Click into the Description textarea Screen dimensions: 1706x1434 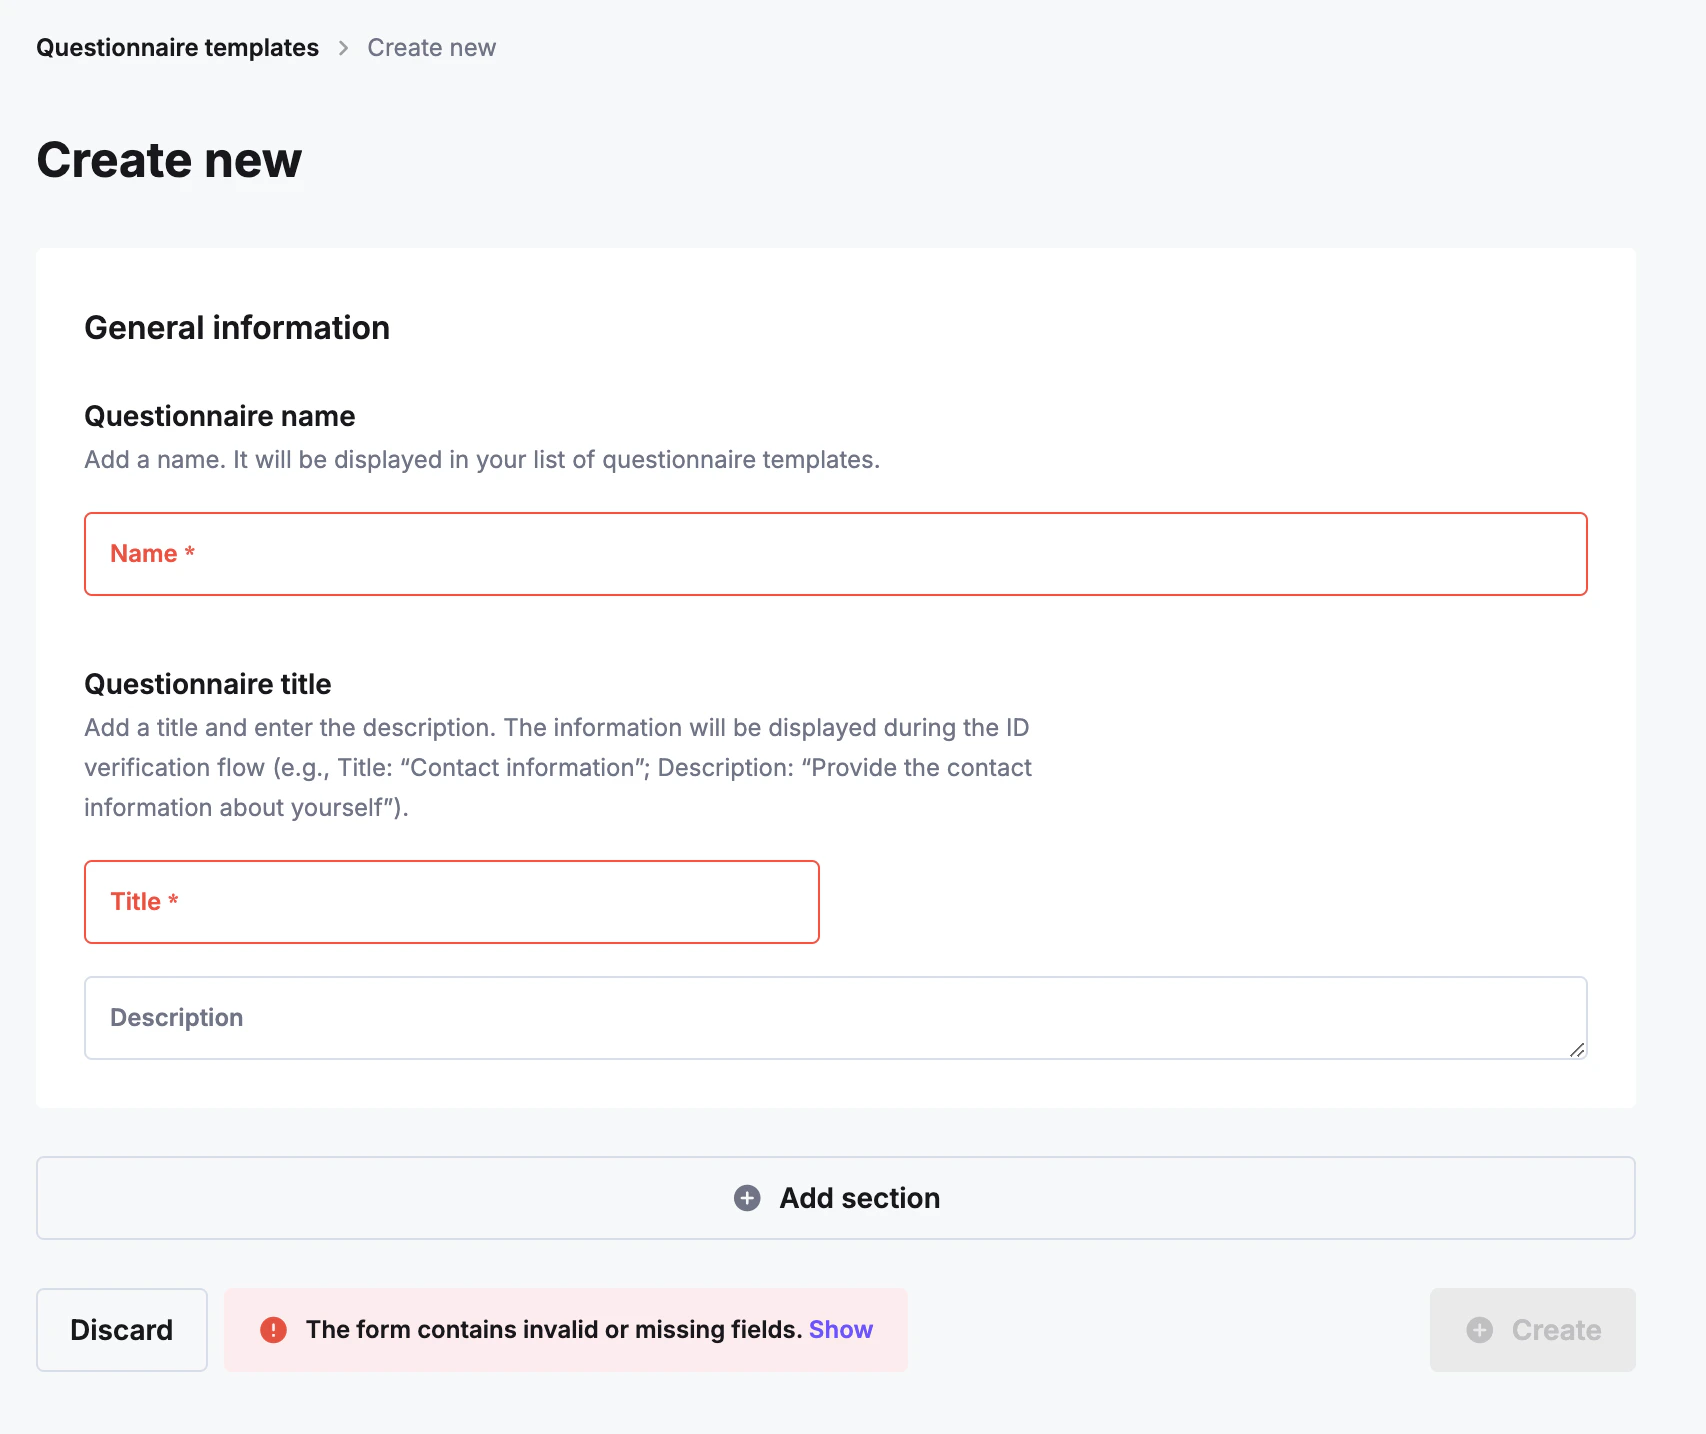pos(836,1018)
